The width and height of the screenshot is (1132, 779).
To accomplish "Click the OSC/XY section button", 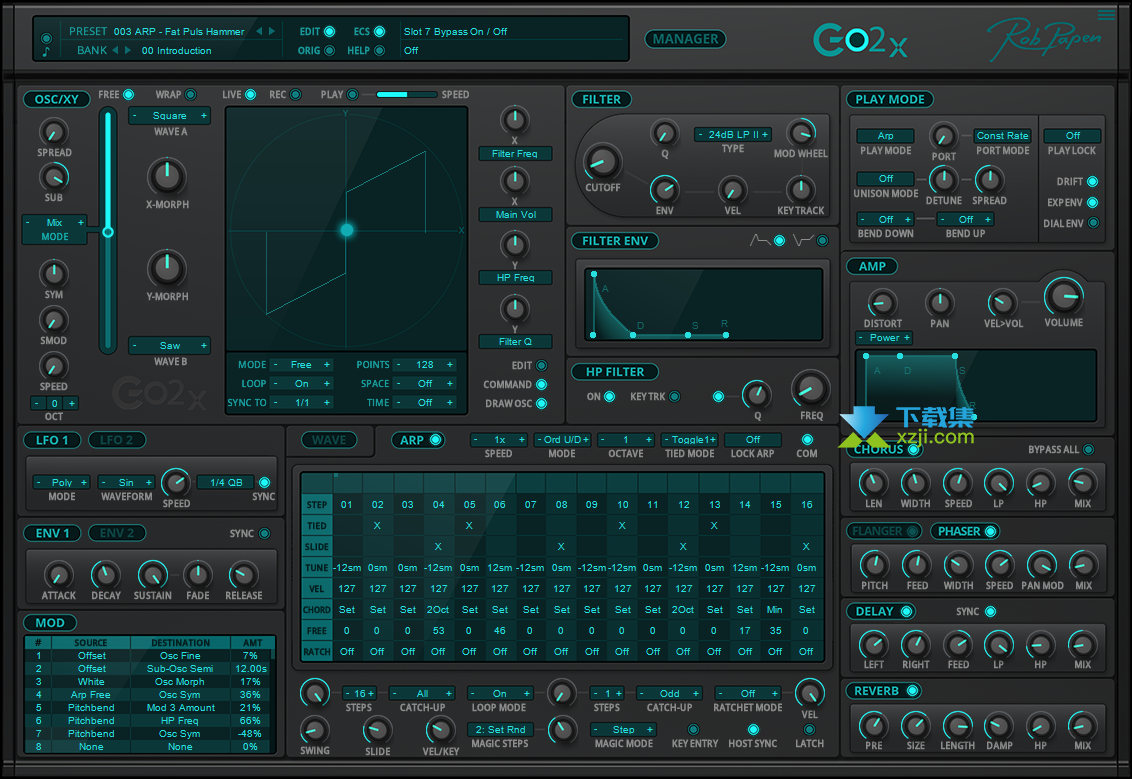I will (56, 99).
